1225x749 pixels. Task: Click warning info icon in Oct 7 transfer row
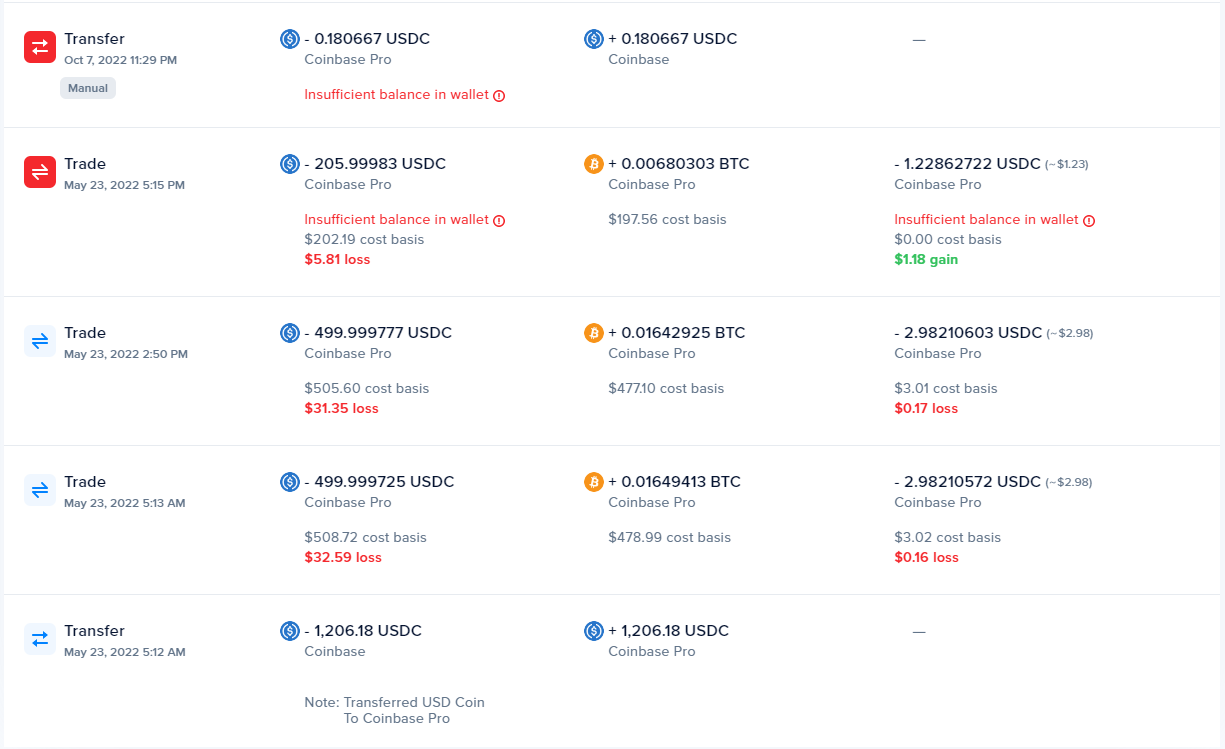[499, 96]
